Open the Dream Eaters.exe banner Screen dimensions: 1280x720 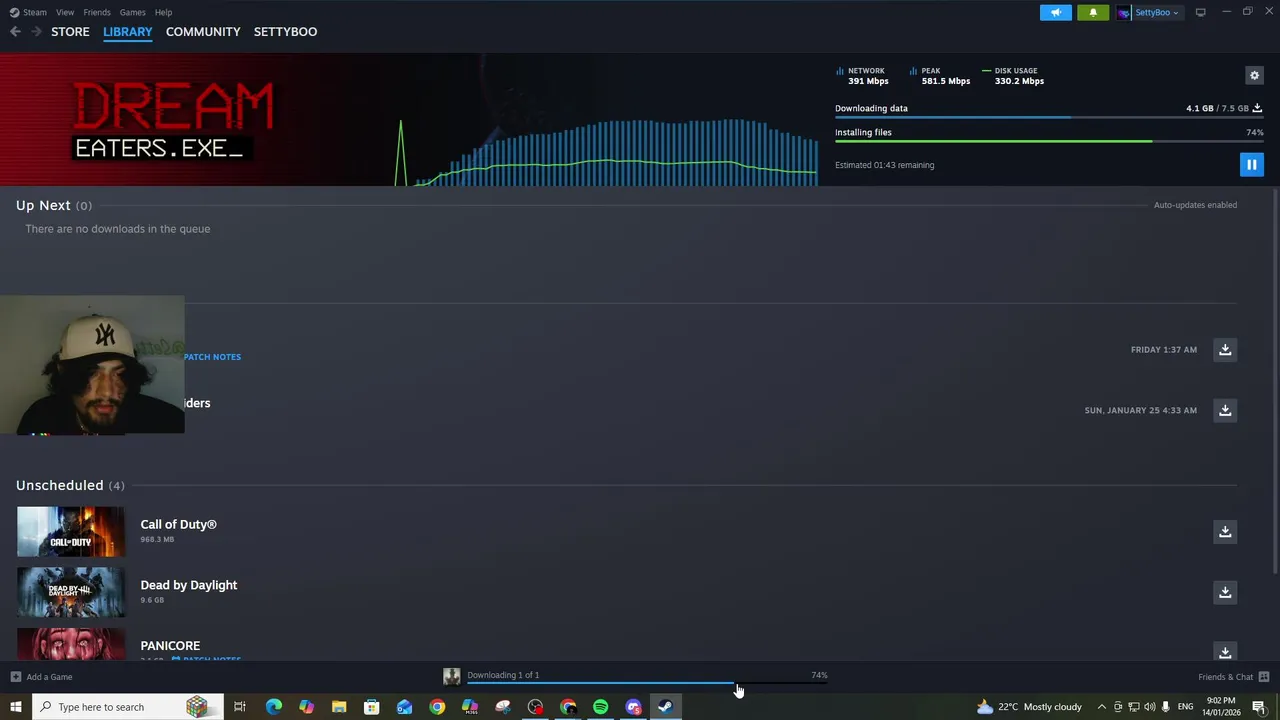tap(173, 120)
